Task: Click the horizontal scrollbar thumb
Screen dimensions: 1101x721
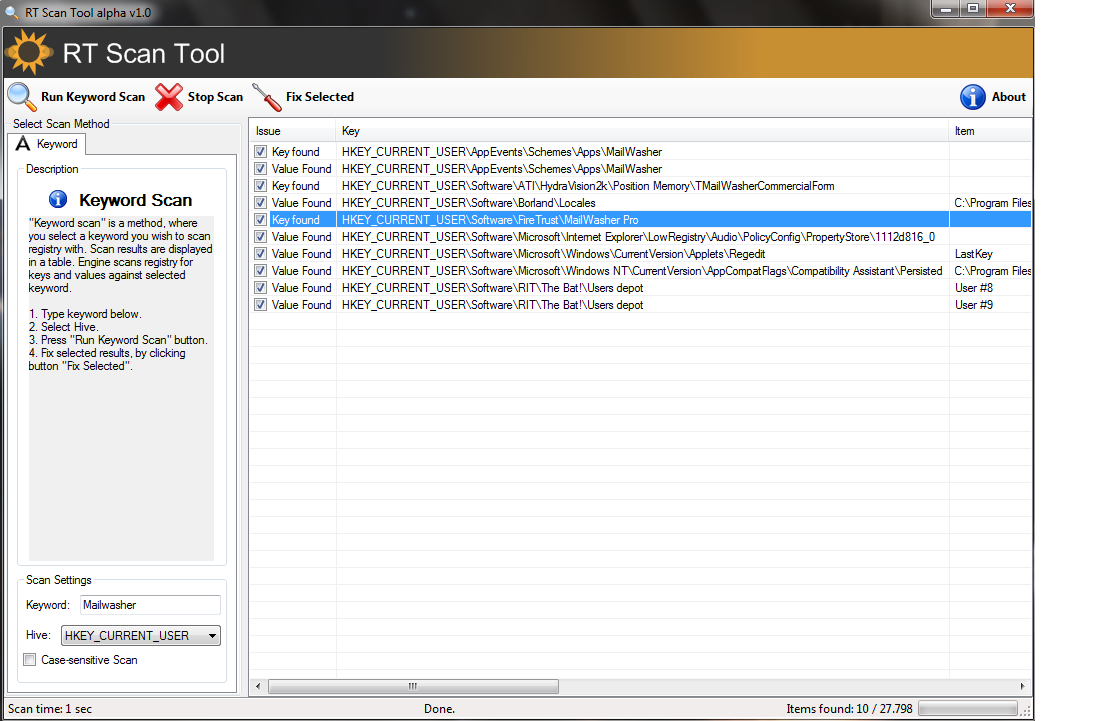Action: (413, 686)
